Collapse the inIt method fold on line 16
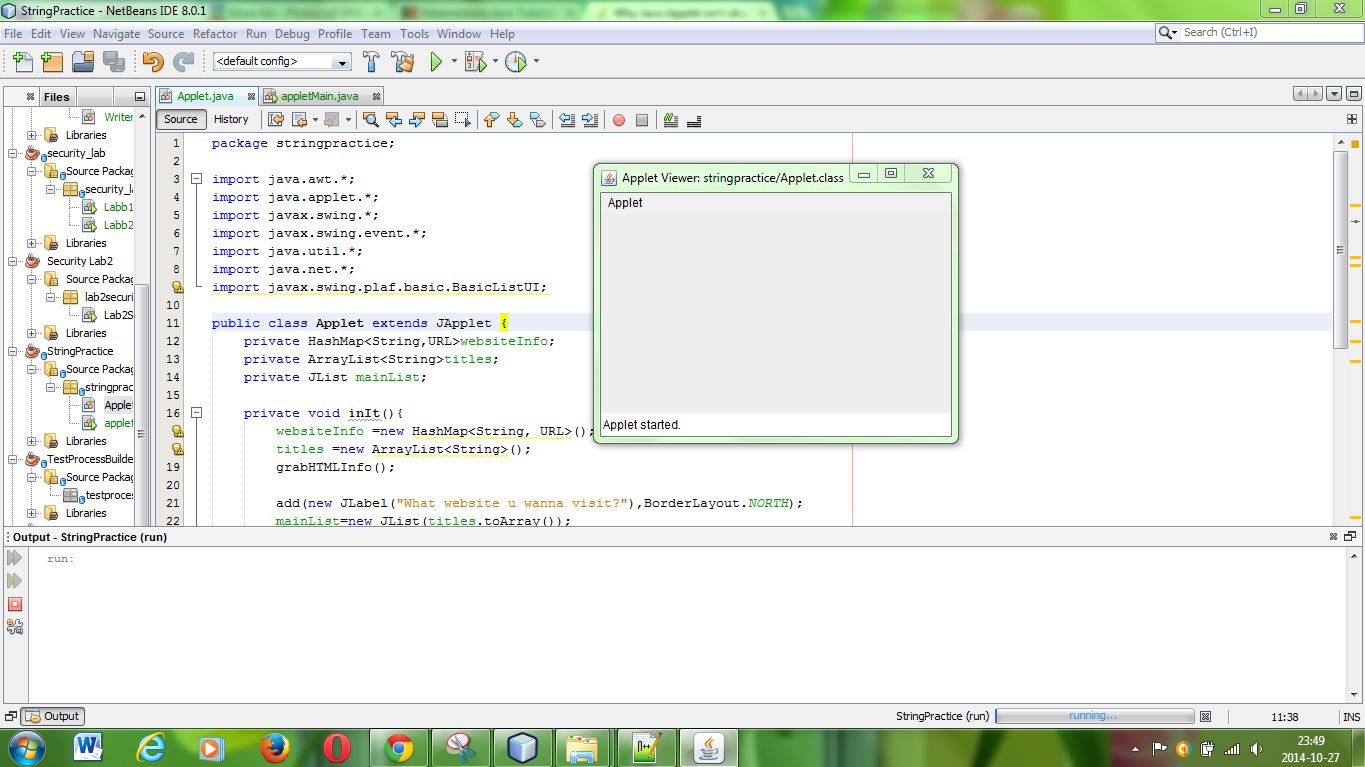This screenshot has height=767, width=1365. [196, 413]
